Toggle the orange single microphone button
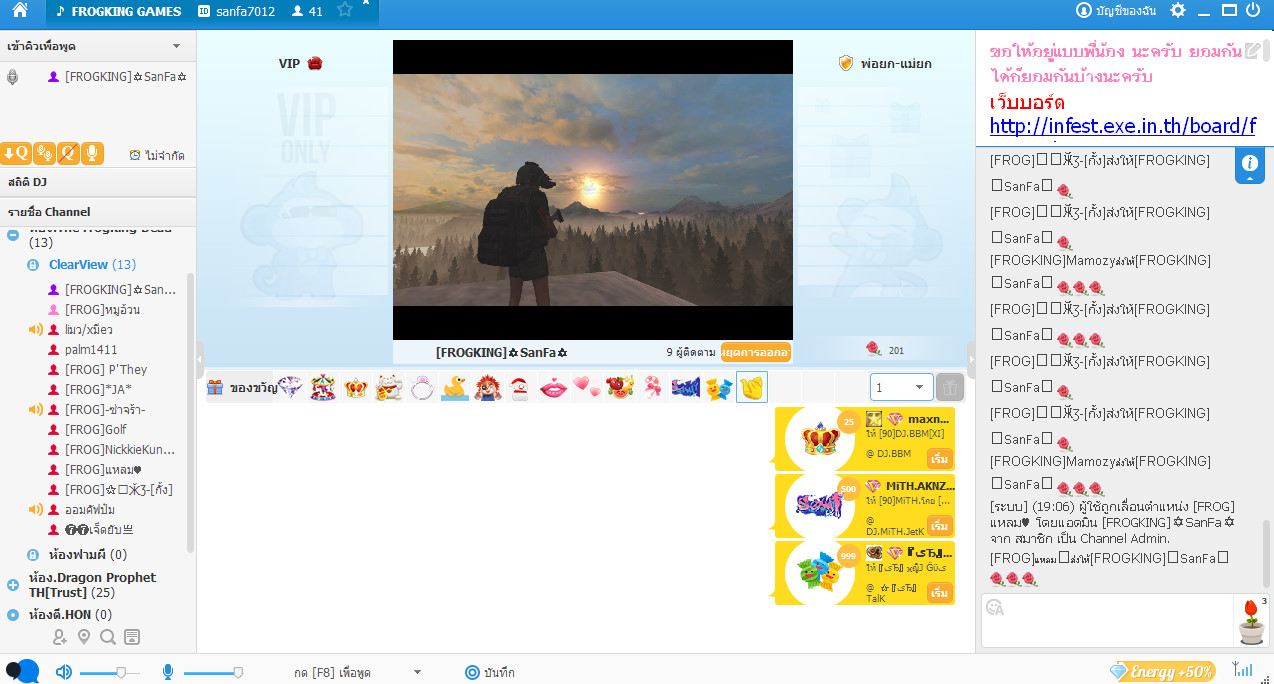This screenshot has width=1274, height=684. click(x=92, y=153)
